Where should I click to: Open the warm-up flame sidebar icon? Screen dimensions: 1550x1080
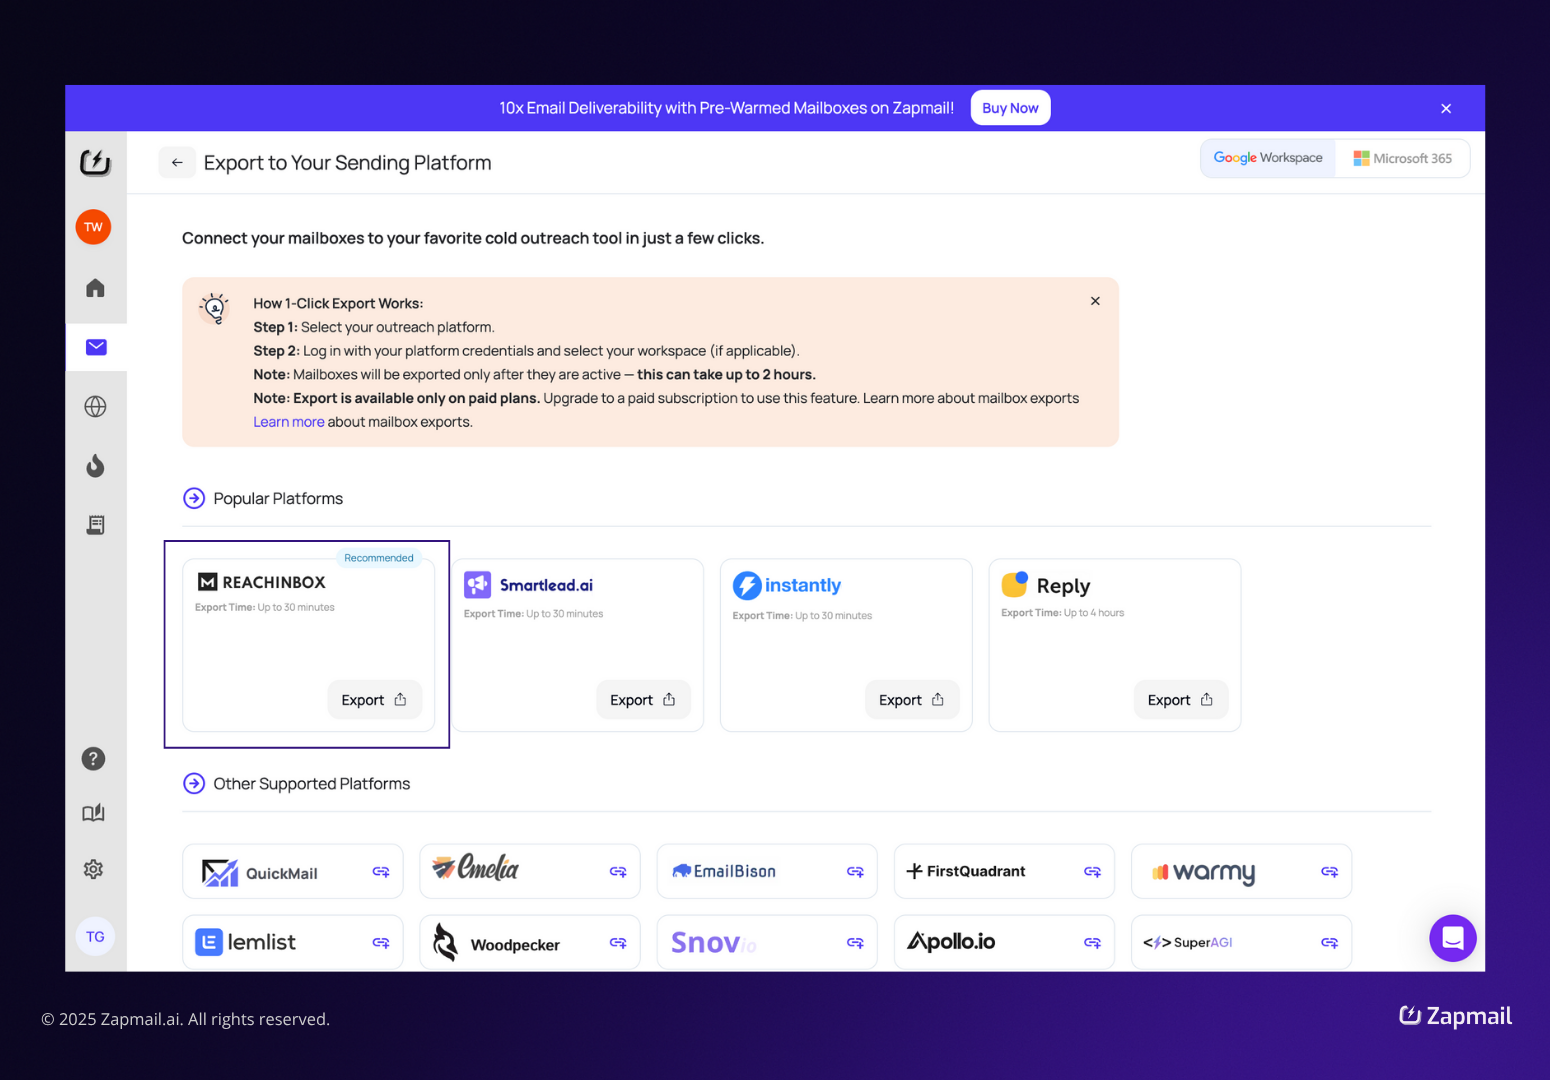click(95, 466)
